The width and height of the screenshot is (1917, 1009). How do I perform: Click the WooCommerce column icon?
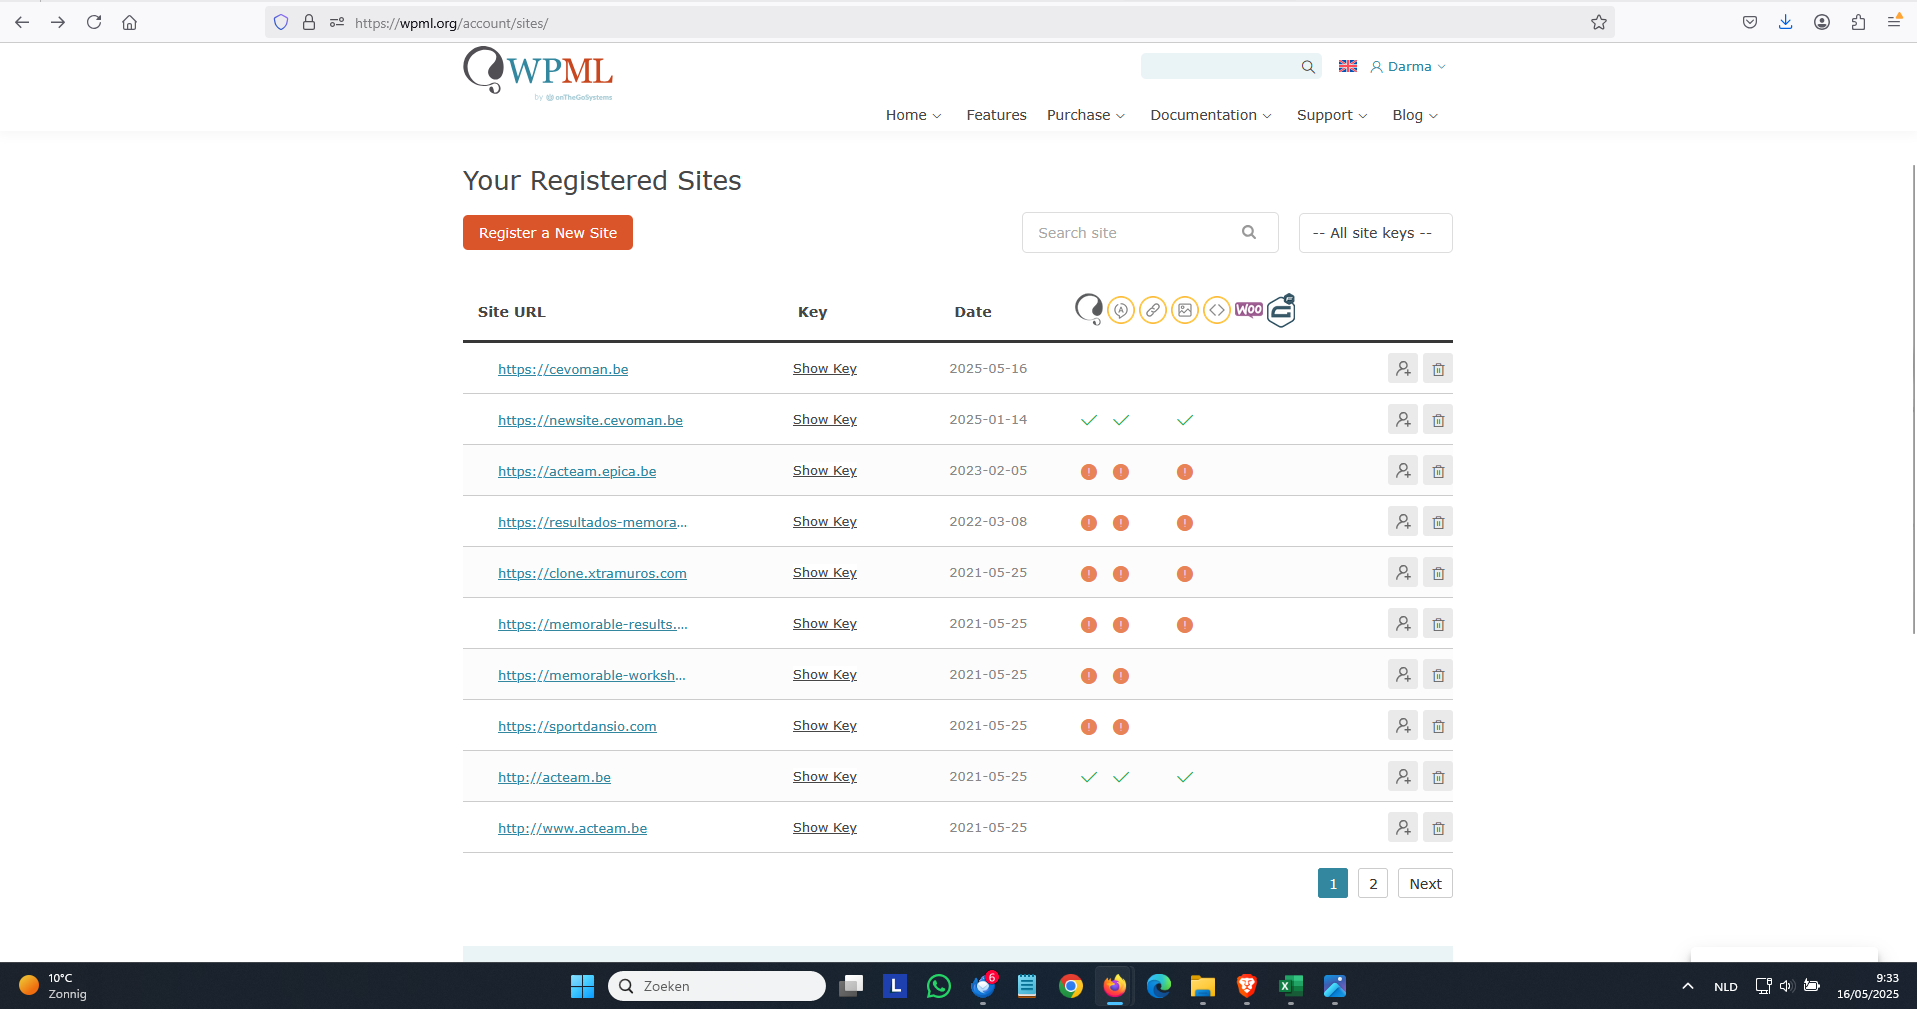coord(1249,310)
